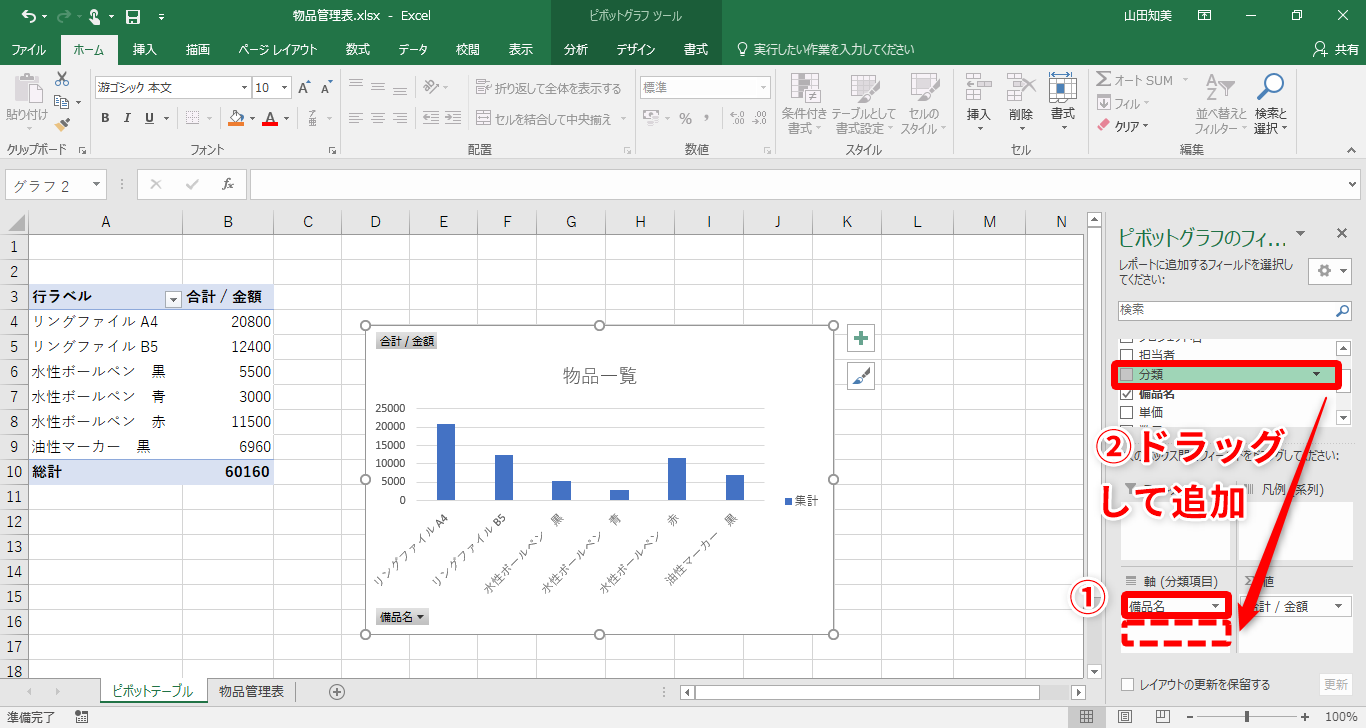Collapse the ribbon with the up chevron
Image resolution: width=1366 pixels, height=728 pixels.
[x=1352, y=151]
